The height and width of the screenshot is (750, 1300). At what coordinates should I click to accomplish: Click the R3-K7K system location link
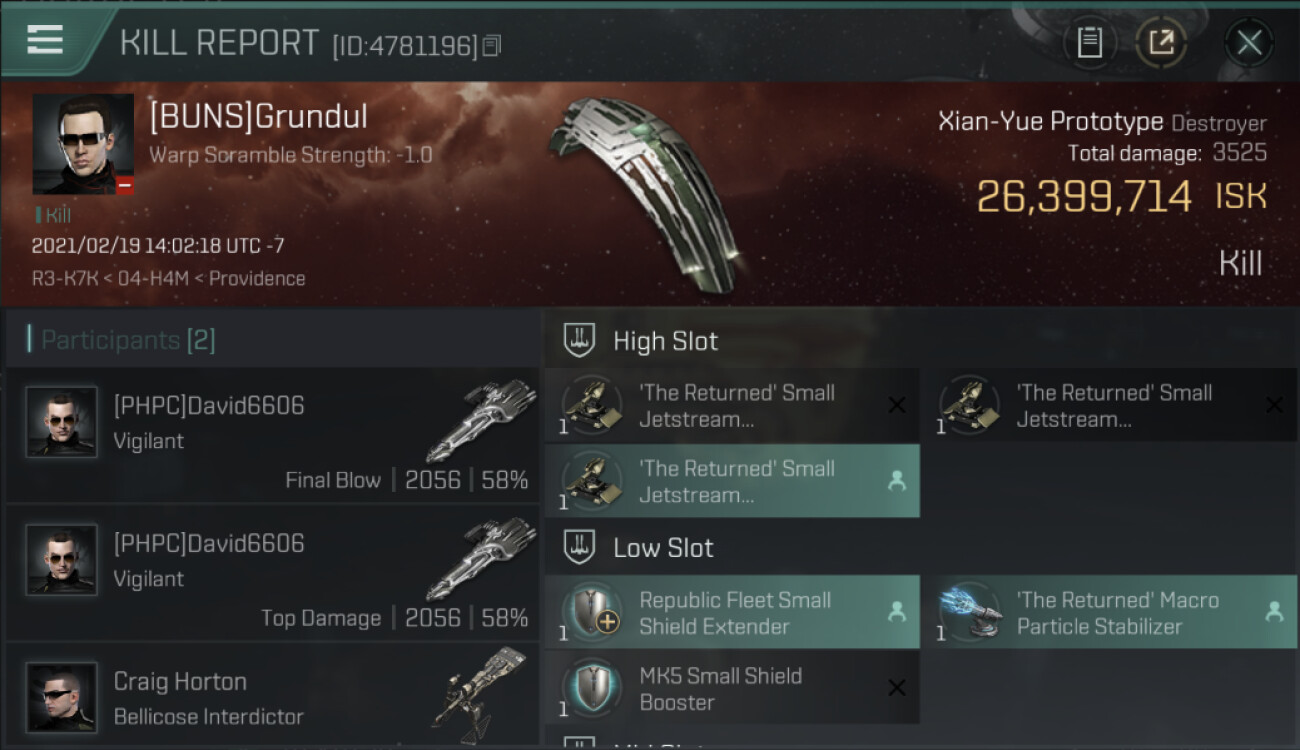66,278
